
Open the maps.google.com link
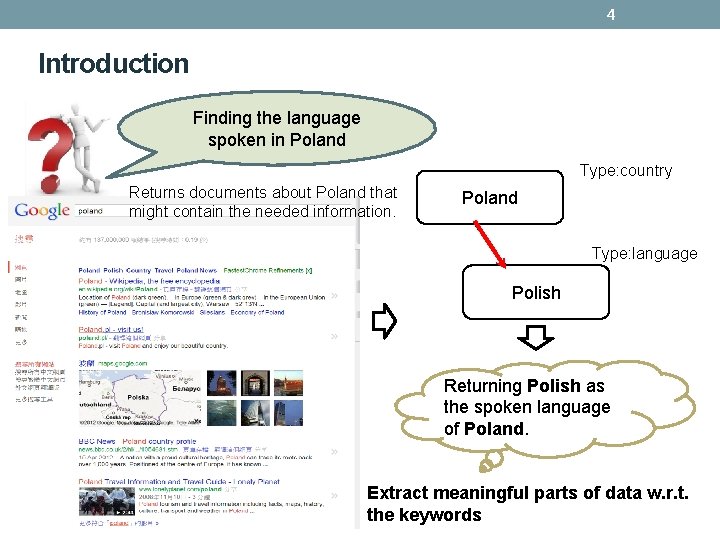coord(123,363)
